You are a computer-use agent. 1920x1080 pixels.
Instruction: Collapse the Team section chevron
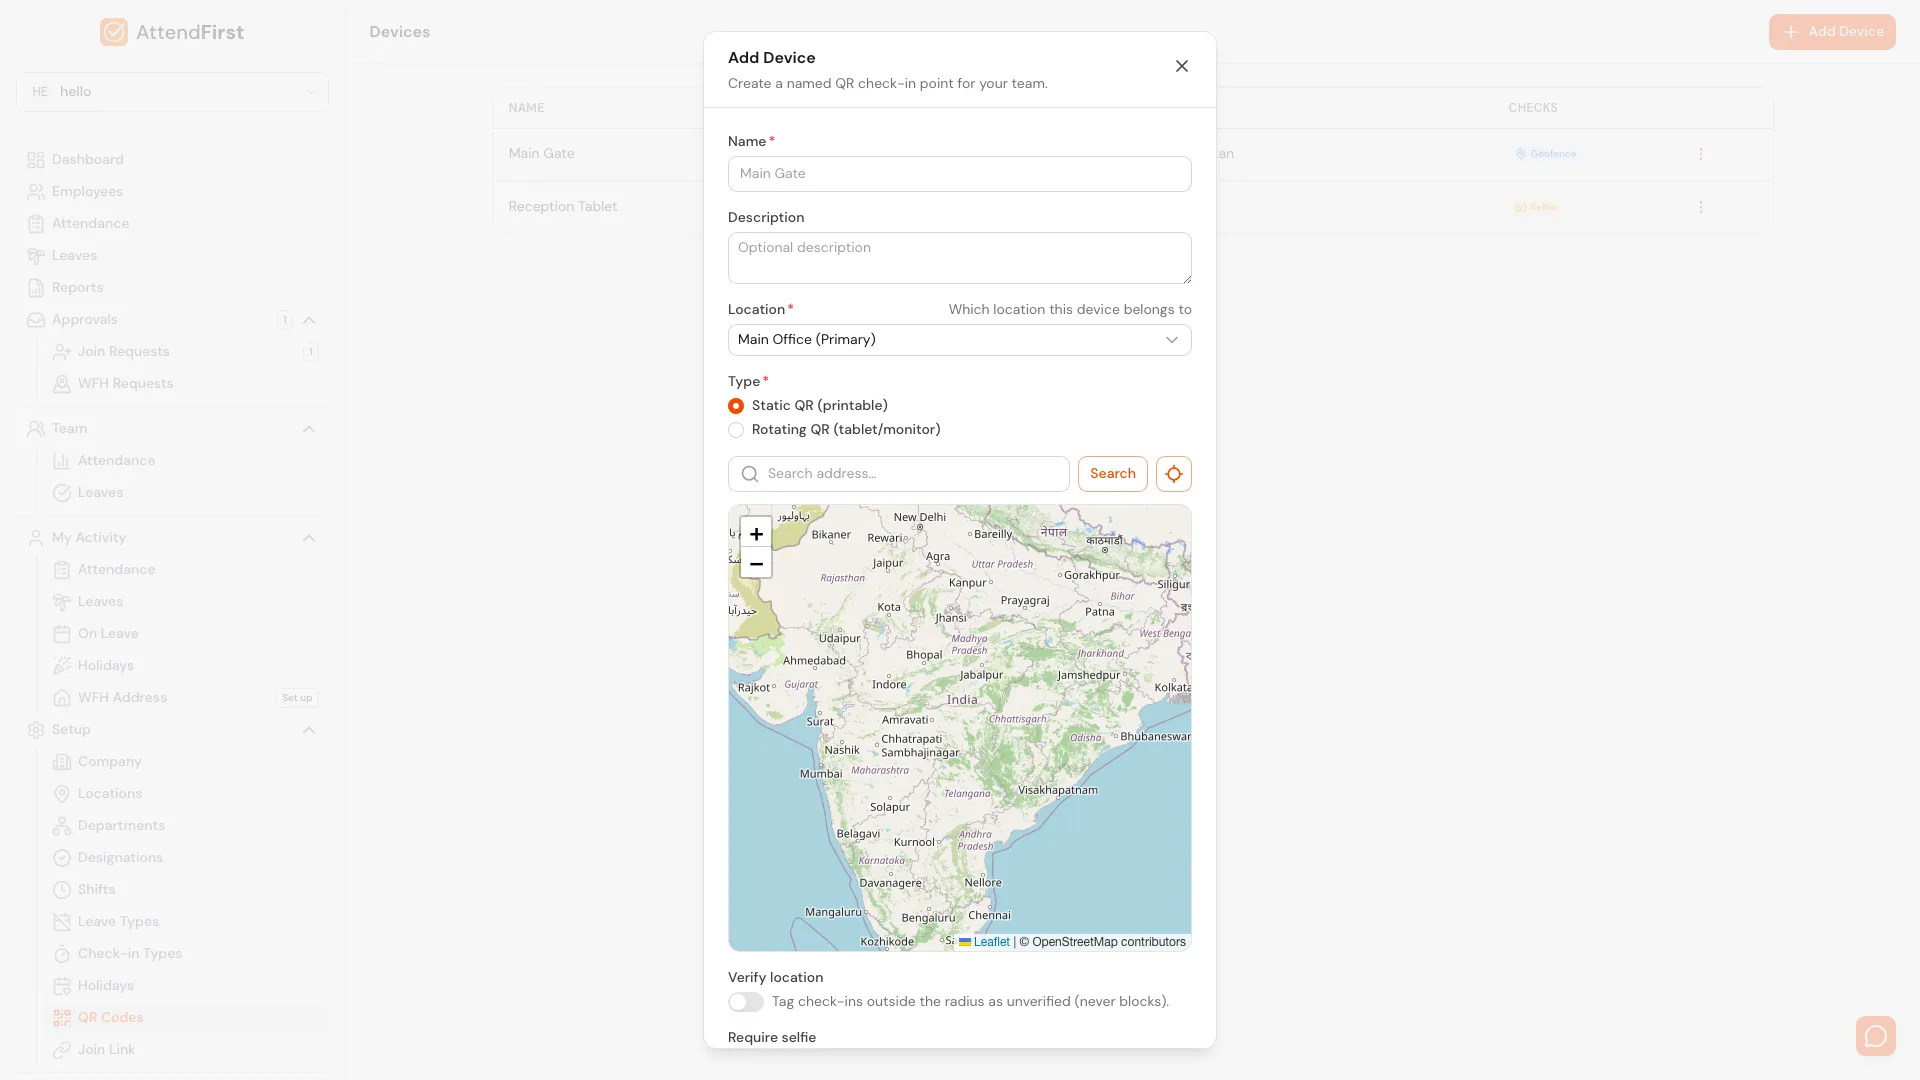309,429
